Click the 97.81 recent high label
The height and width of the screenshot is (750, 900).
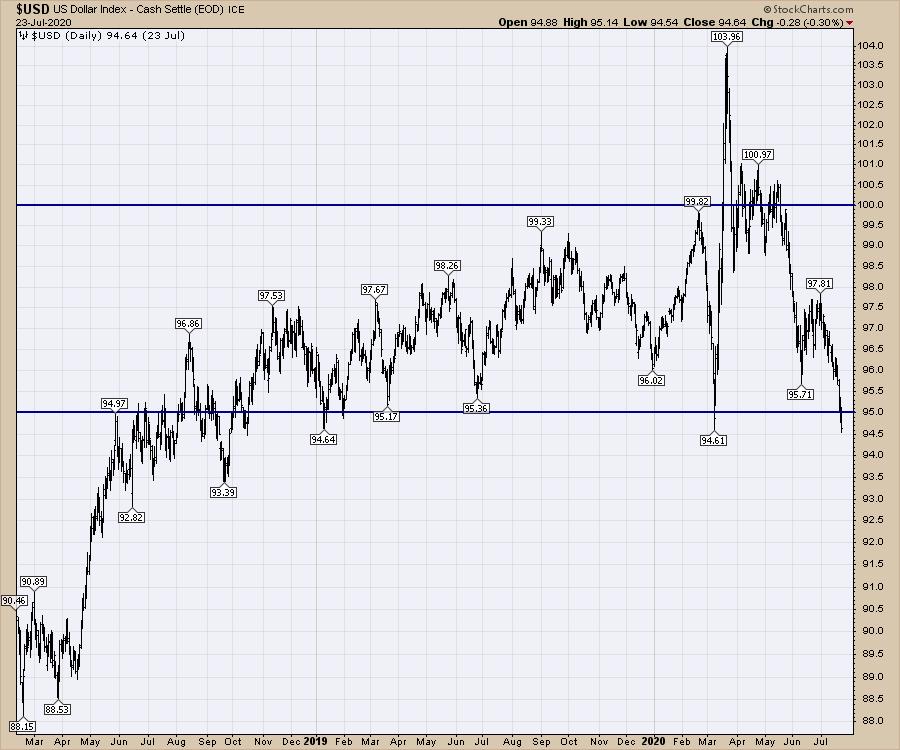pos(819,284)
